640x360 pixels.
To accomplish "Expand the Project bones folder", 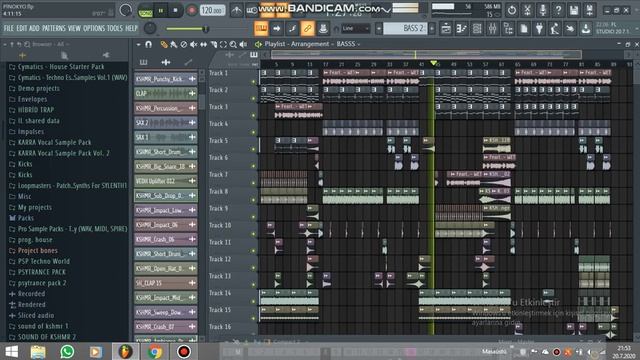I will [x=38, y=251].
